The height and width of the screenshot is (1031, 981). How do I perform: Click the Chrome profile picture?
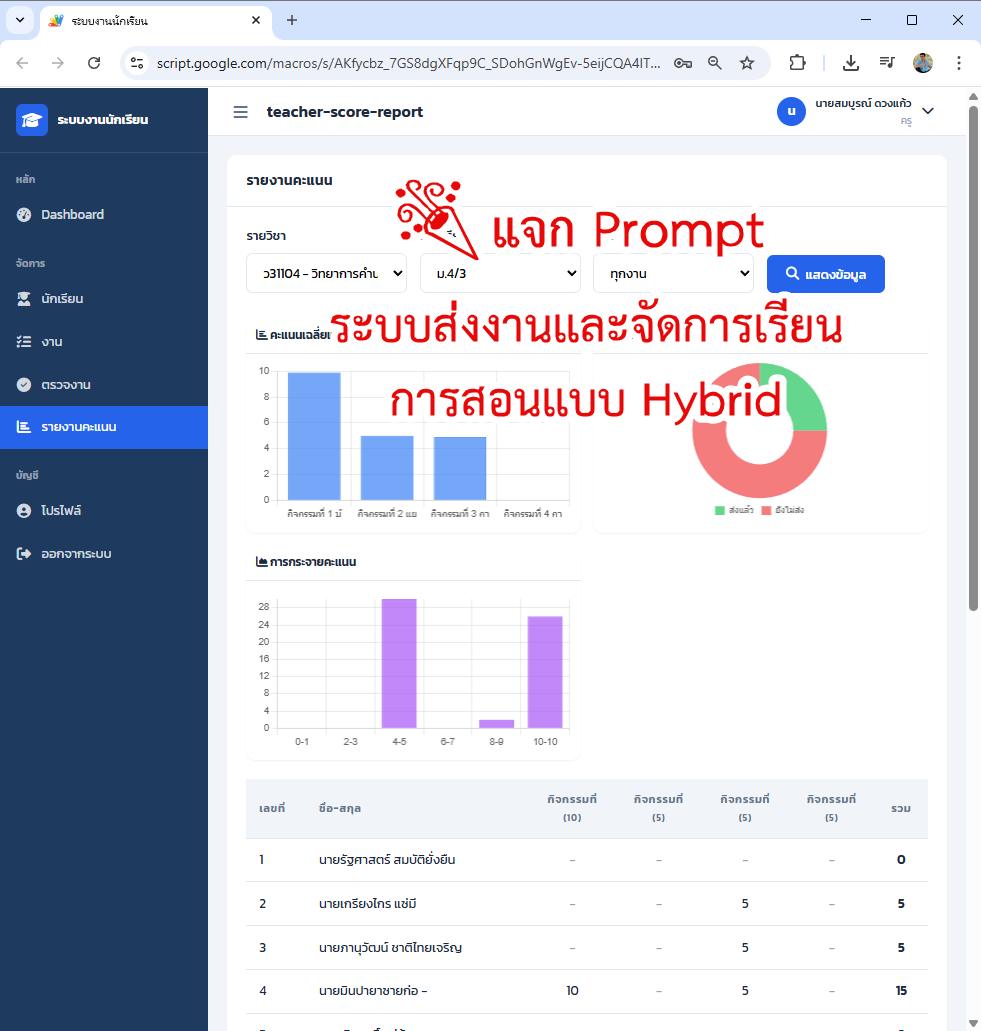pos(923,63)
